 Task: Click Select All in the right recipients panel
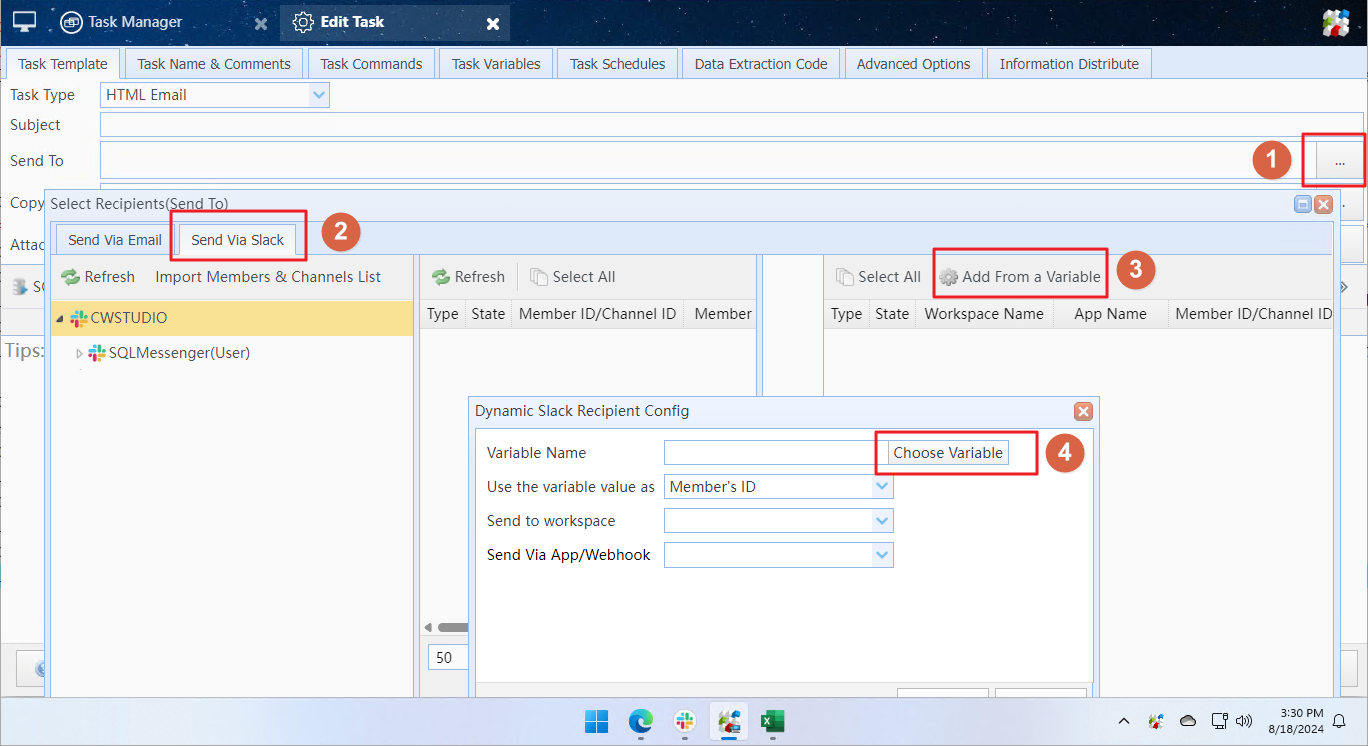(x=878, y=277)
